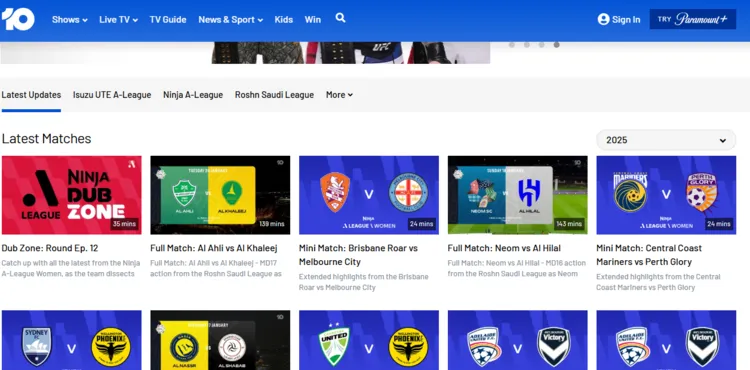Open Brisbane Roar vs Melbourne City thumbnail
750x370 pixels.
(369, 195)
